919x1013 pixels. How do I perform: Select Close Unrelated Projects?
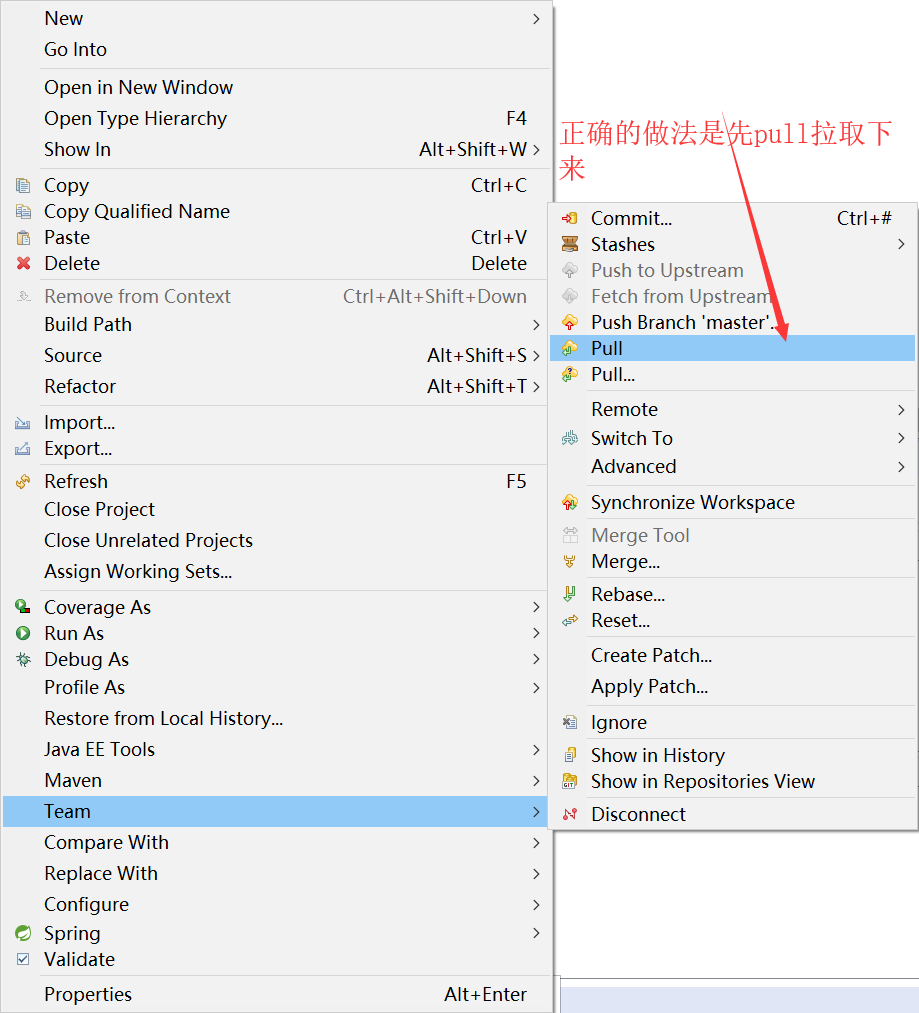click(276, 540)
